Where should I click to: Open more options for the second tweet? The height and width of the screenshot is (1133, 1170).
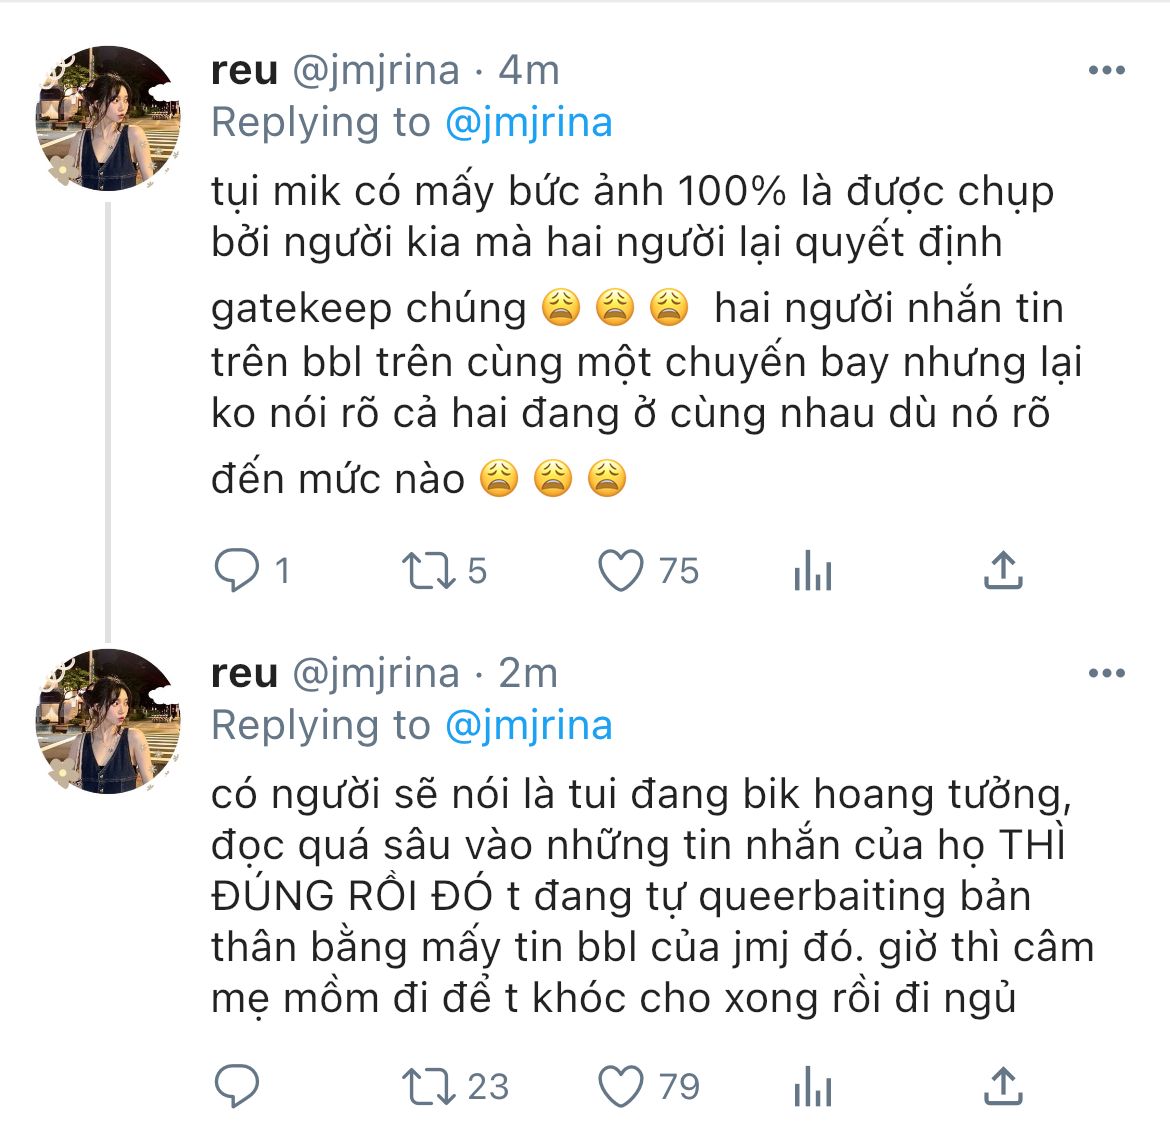coord(1106,673)
